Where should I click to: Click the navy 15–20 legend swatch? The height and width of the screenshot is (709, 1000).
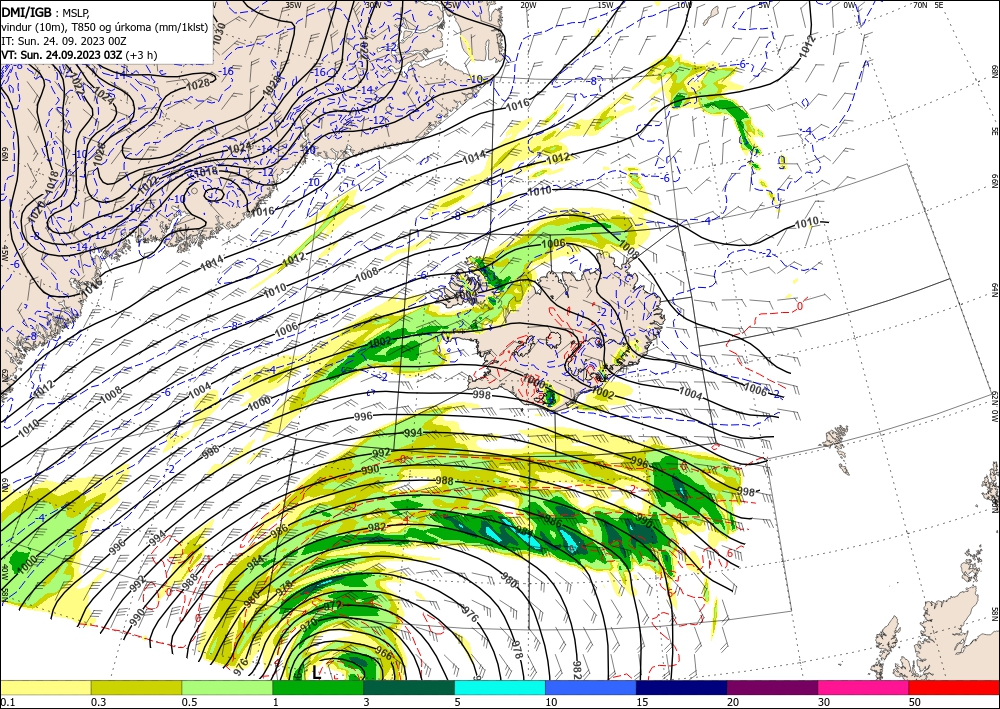coord(682,687)
